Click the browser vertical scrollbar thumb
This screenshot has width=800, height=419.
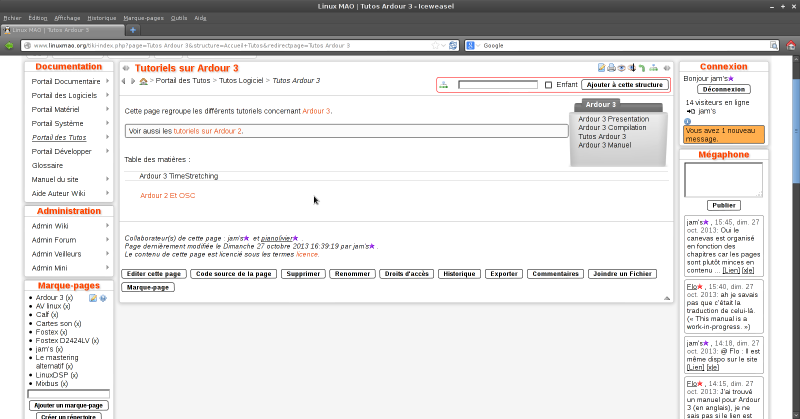(796, 130)
